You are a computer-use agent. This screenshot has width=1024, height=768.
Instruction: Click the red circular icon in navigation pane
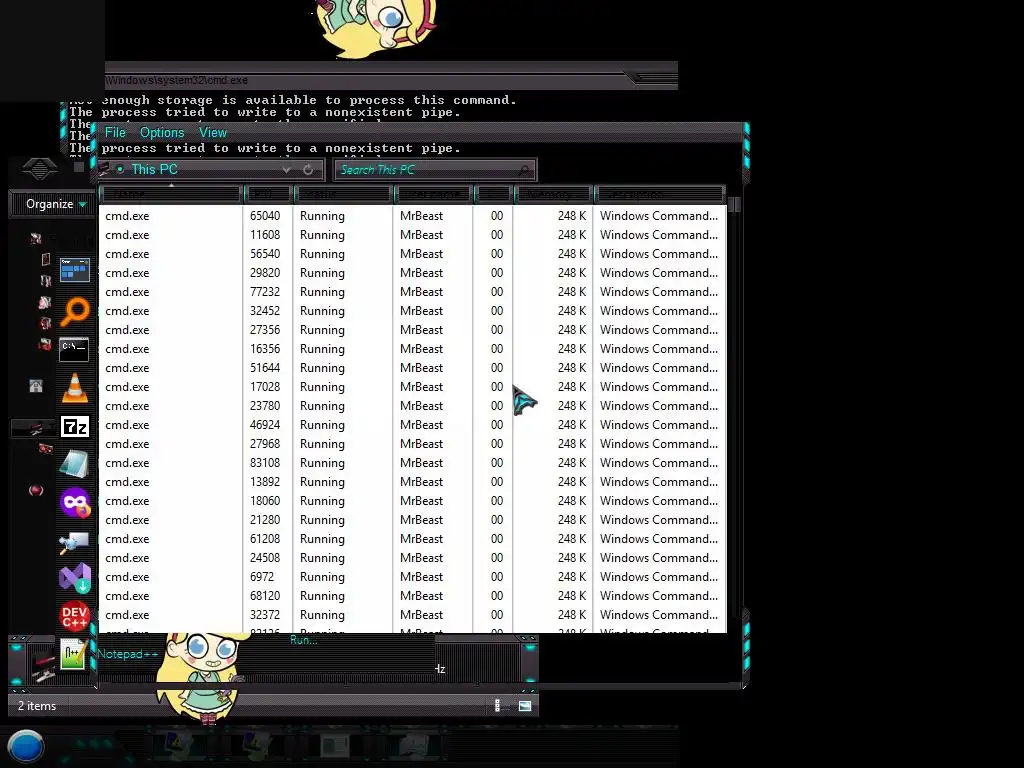pos(36,490)
